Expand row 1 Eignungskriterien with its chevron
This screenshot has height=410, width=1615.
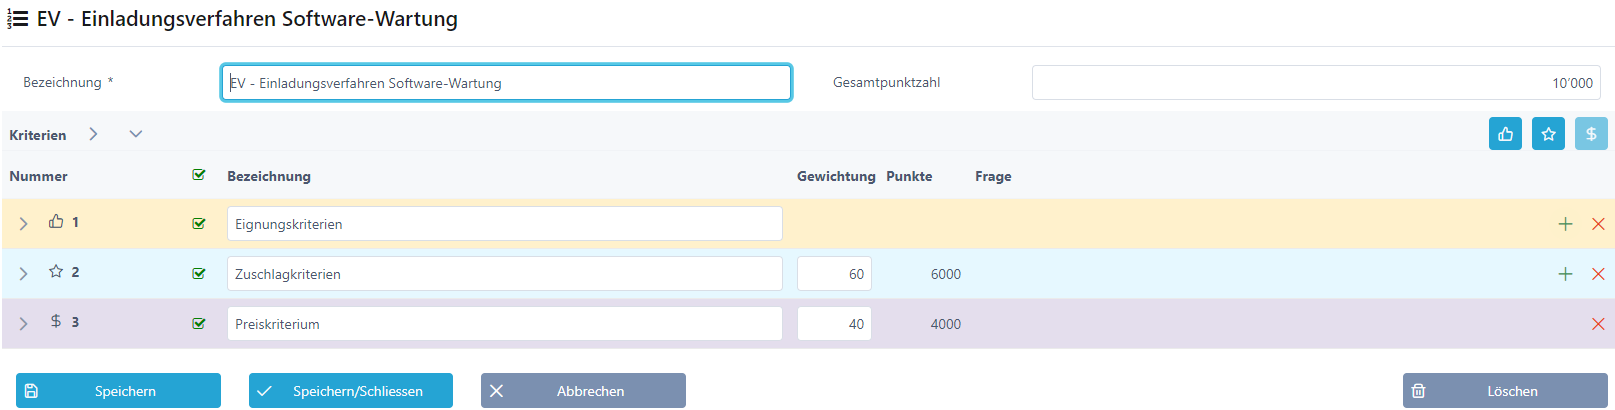coord(23,224)
